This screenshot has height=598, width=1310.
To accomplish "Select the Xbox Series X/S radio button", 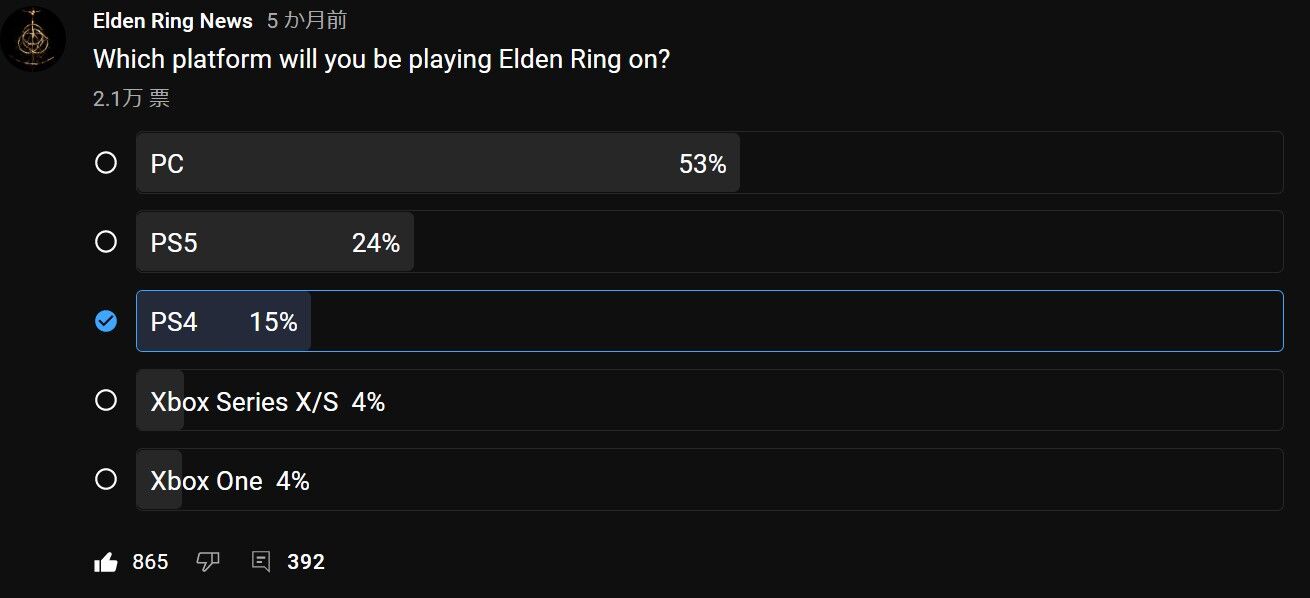I will click(x=106, y=400).
